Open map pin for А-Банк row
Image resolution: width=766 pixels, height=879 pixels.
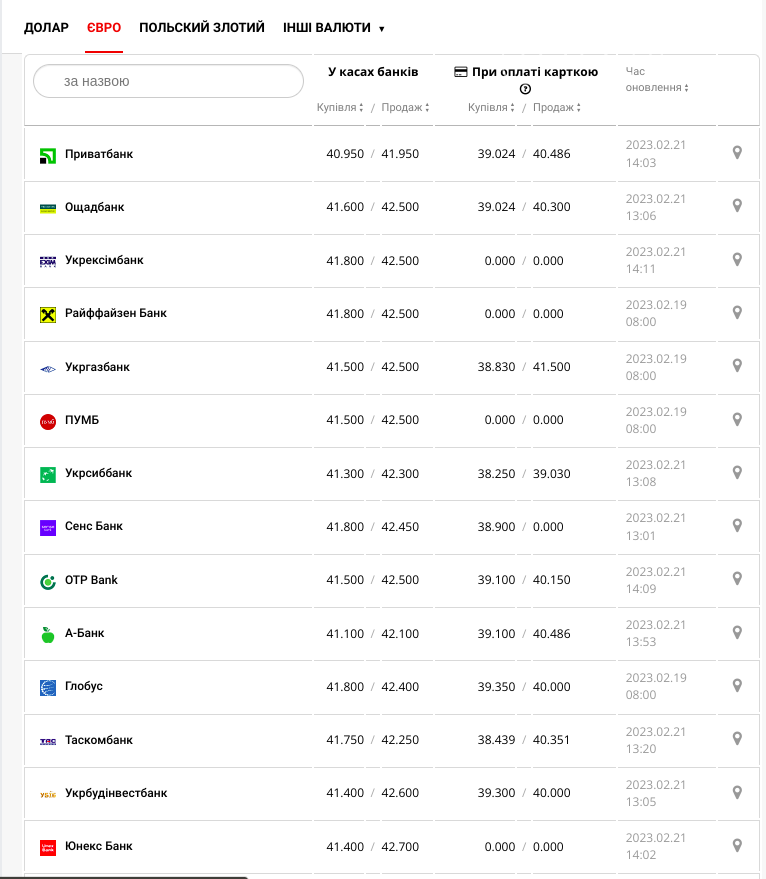(x=737, y=632)
